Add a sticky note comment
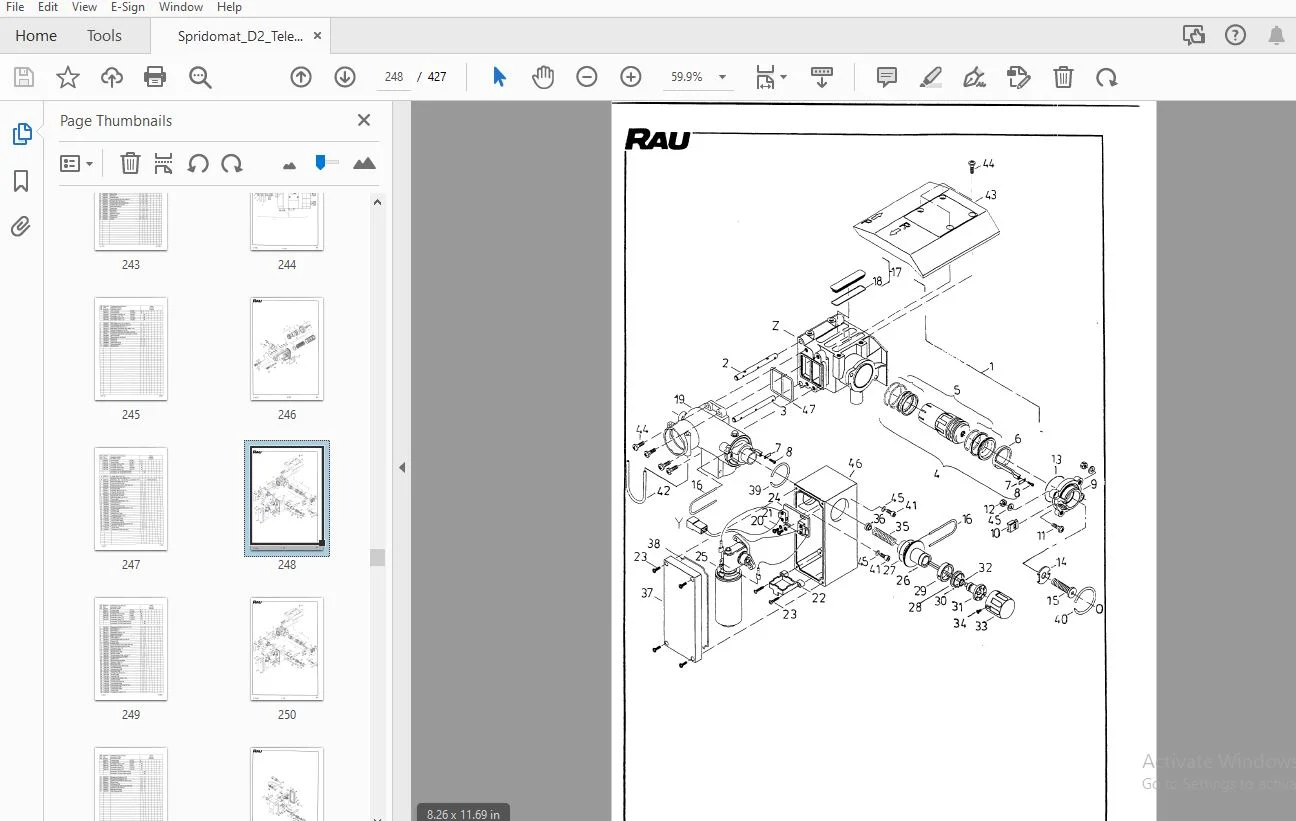The image size is (1296, 821). (x=886, y=77)
